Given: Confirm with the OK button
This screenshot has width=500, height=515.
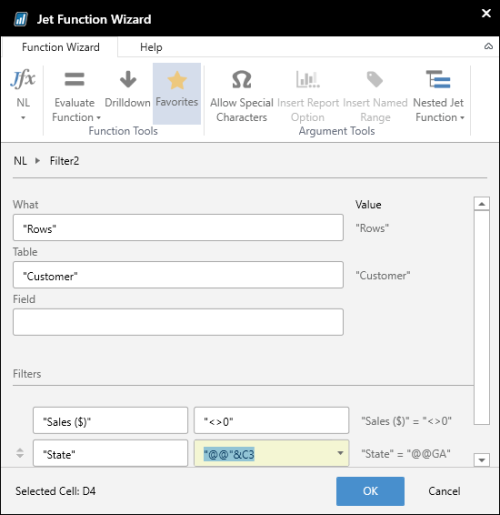Looking at the screenshot, I should click(x=370, y=491).
